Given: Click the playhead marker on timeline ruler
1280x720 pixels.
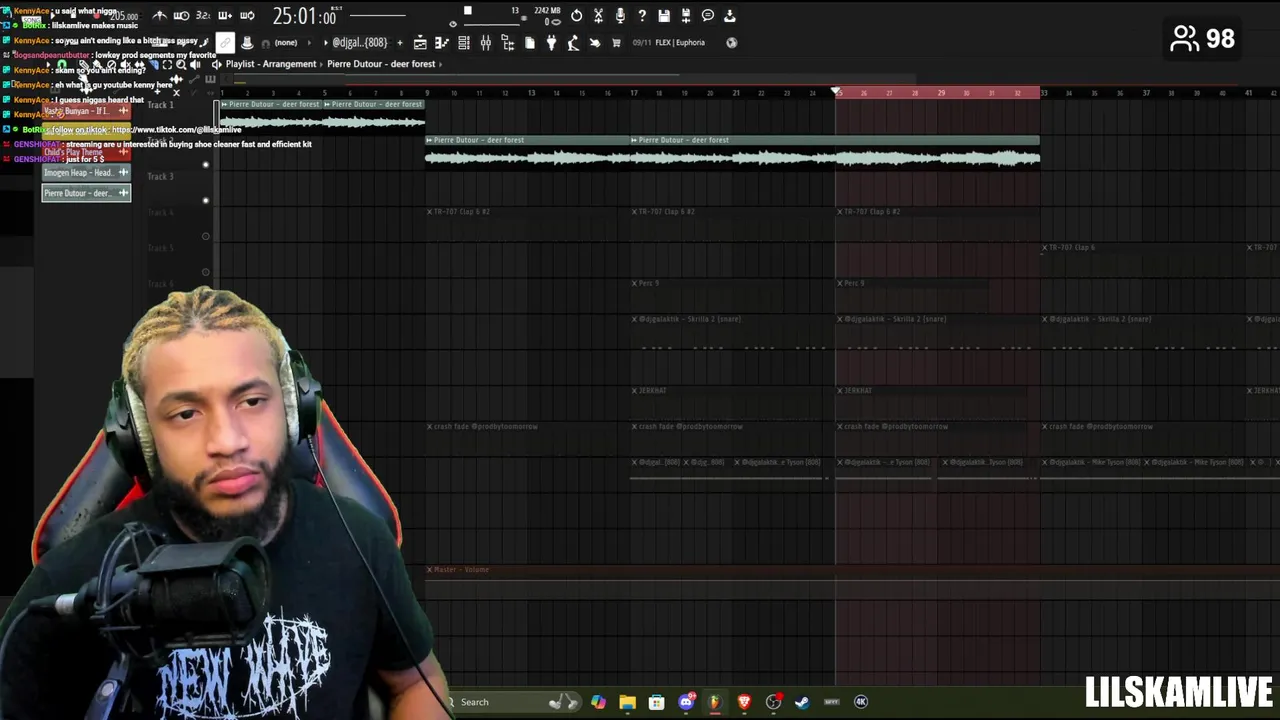Looking at the screenshot, I should pos(837,92).
